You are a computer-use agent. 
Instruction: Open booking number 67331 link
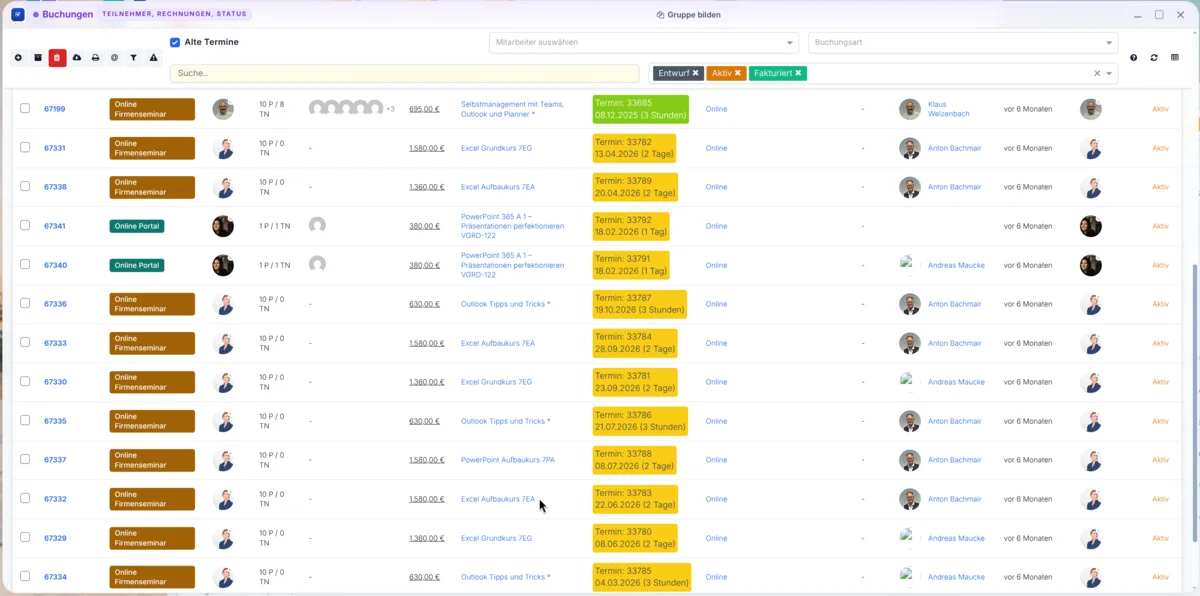coord(55,148)
